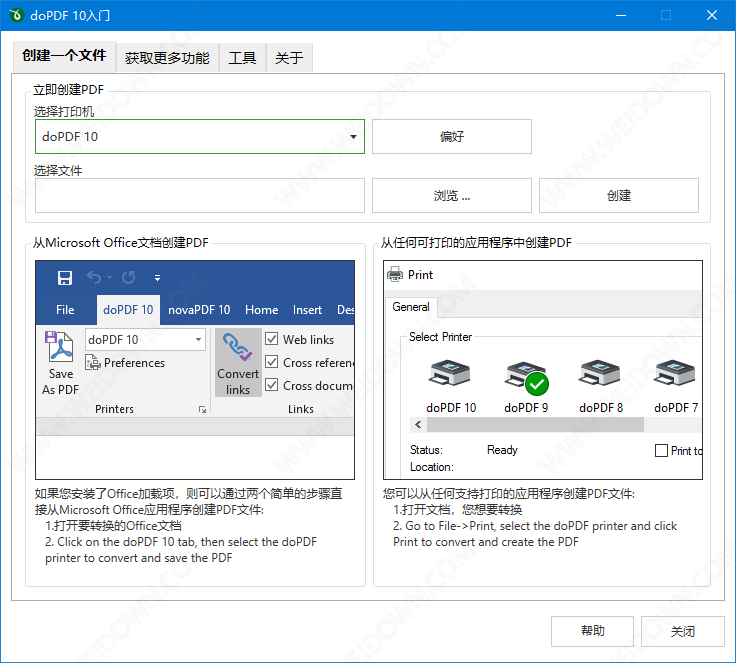
Task: Toggle the Cross references checkbox
Action: (x=272, y=362)
